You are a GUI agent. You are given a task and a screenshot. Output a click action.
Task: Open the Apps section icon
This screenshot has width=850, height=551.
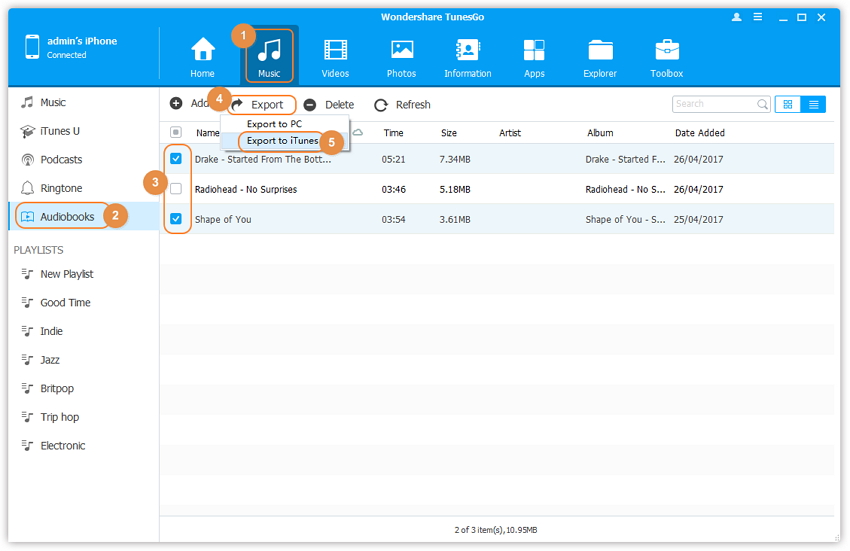(x=534, y=56)
